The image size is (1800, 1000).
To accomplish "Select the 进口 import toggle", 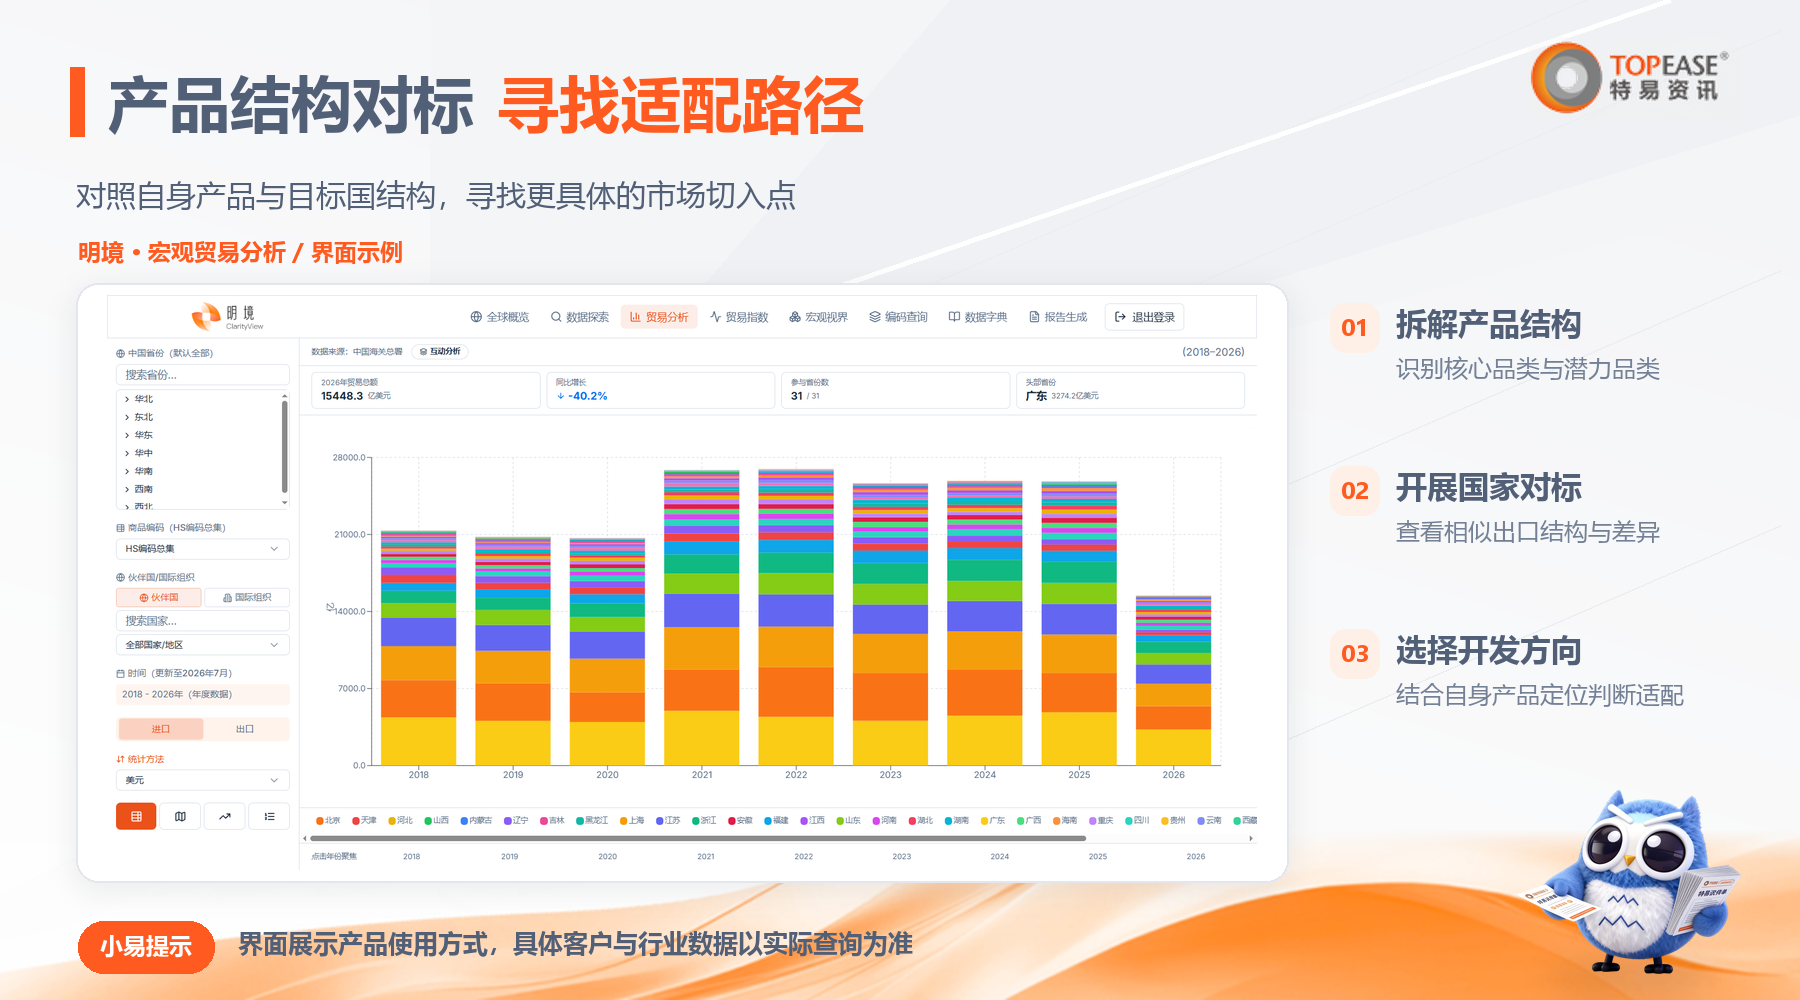I will coord(160,729).
